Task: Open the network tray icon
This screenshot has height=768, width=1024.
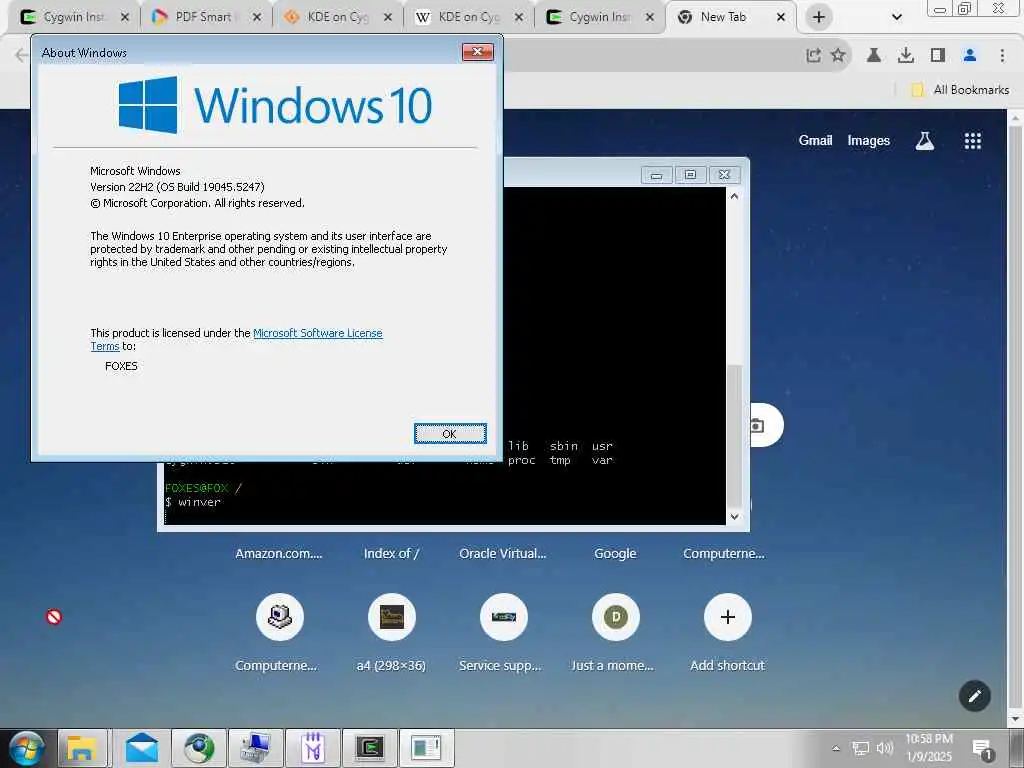Action: click(861, 748)
